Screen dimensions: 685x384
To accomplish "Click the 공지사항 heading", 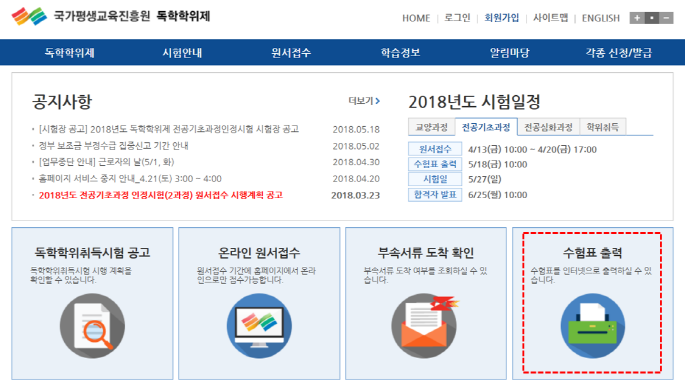I will tap(62, 101).
